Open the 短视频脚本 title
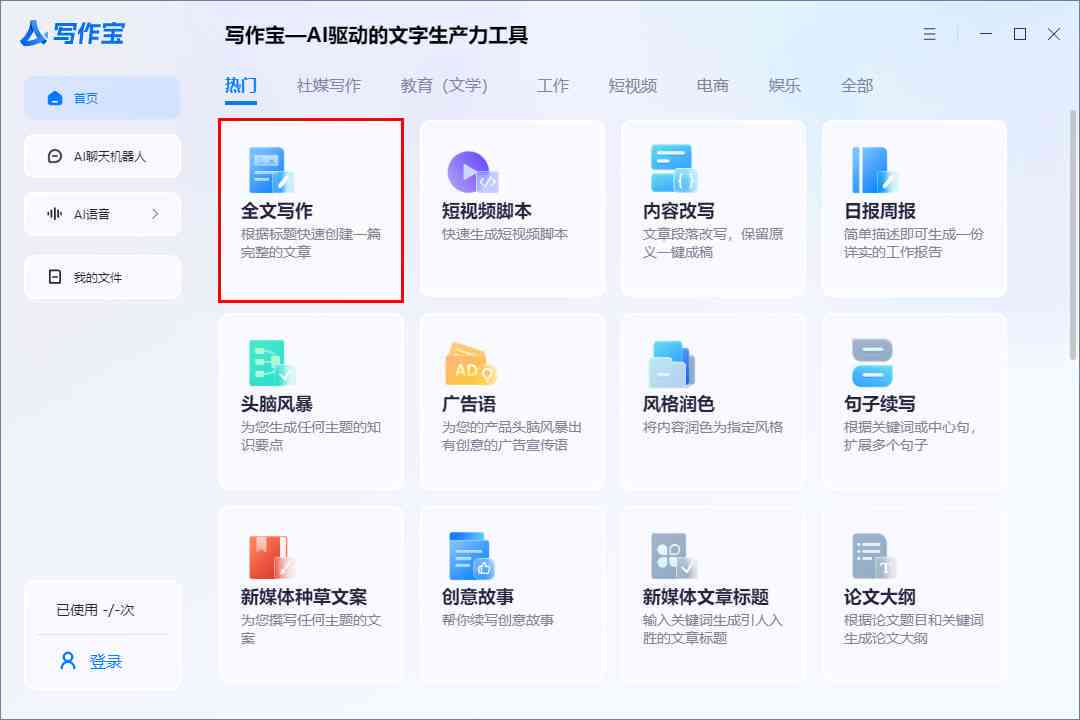Viewport: 1080px width, 720px height. 486,211
